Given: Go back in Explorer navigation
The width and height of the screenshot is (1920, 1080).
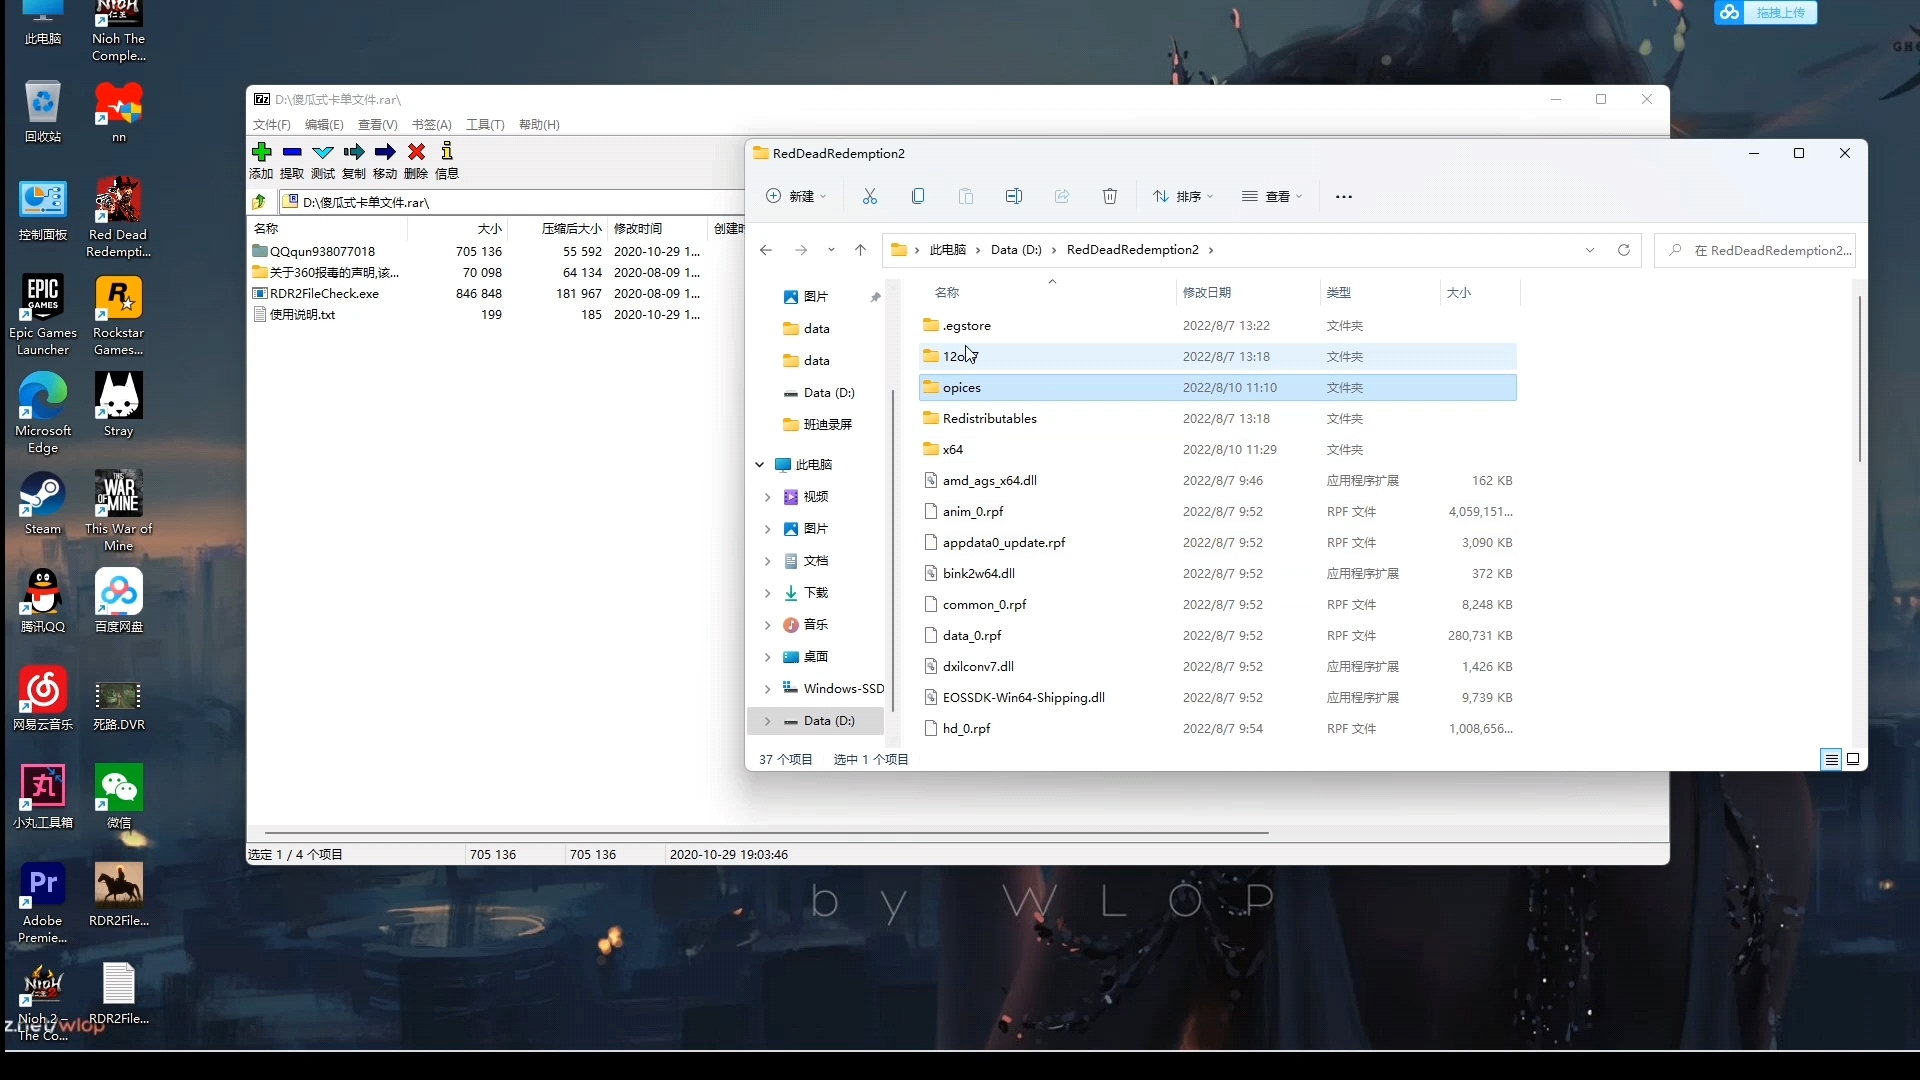Looking at the screenshot, I should (766, 250).
